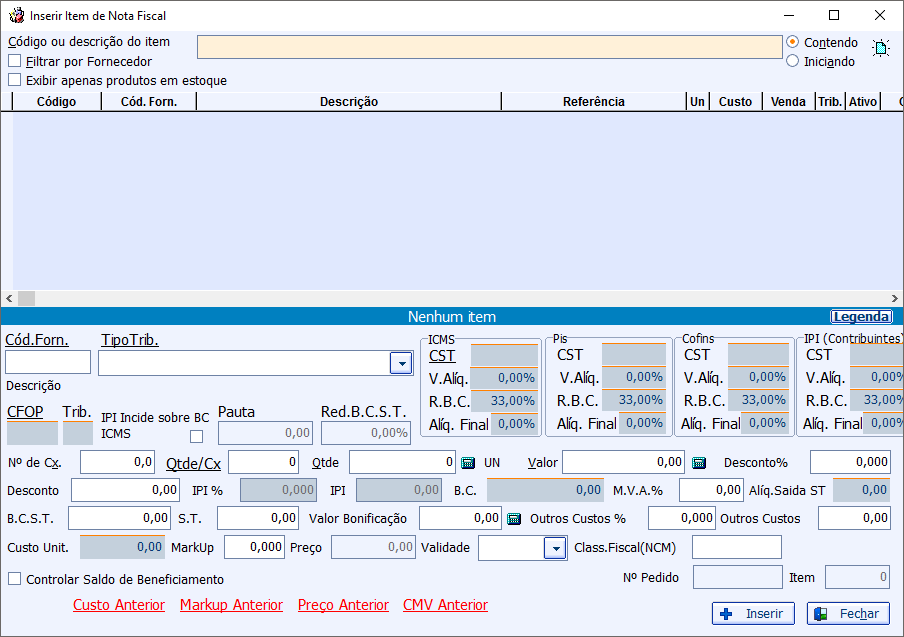Click the Inserir button
904x637 pixels.
pyautogui.click(x=753, y=613)
